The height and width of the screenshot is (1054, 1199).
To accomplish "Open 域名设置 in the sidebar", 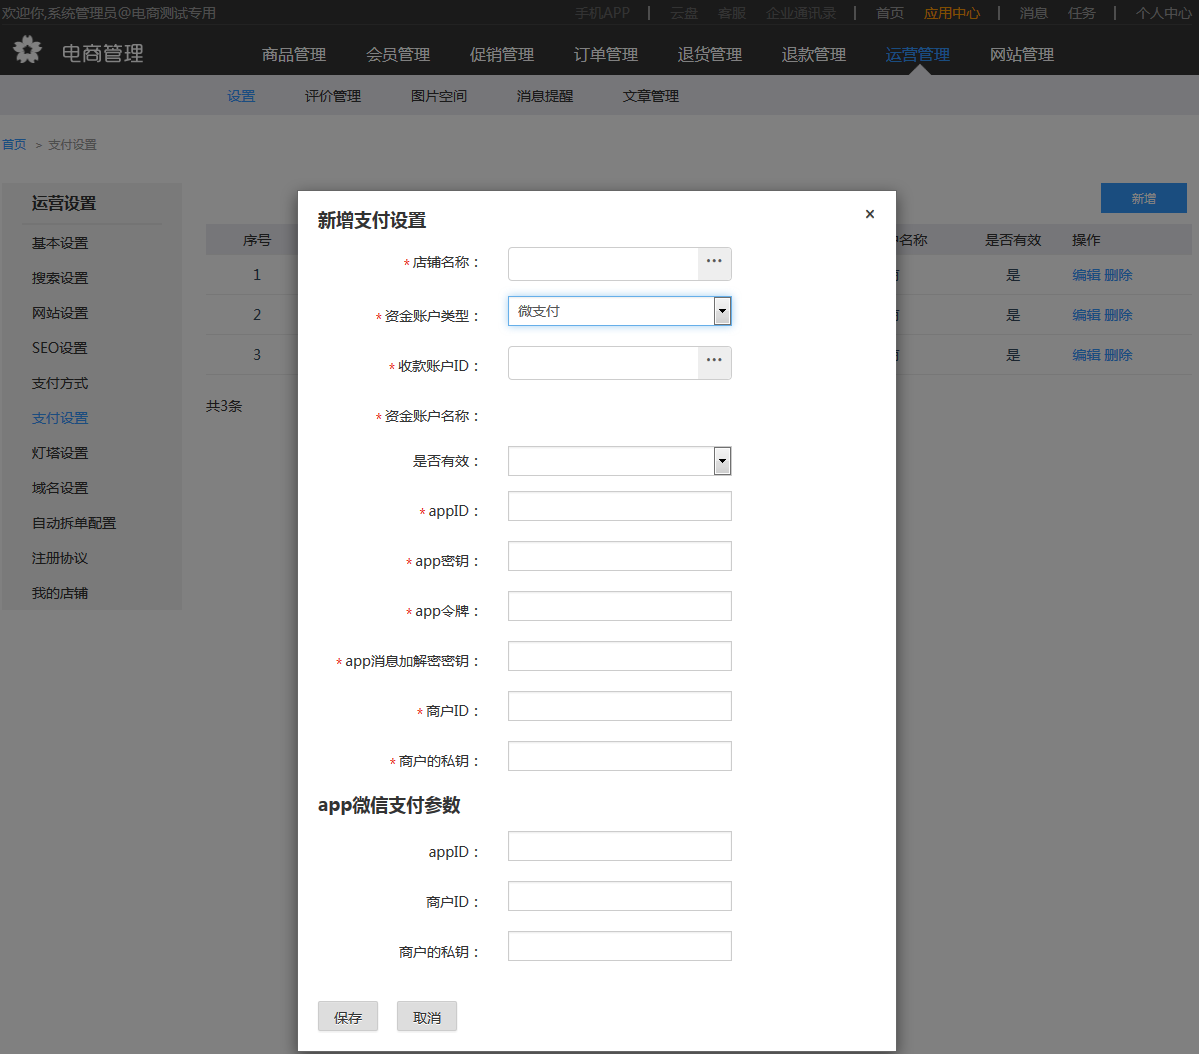I will 60,488.
